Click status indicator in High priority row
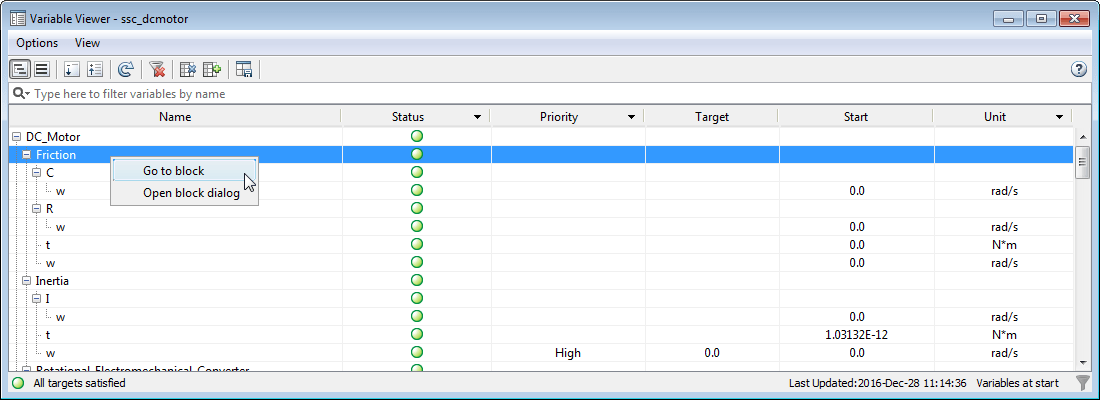The width and height of the screenshot is (1100, 400). (417, 352)
